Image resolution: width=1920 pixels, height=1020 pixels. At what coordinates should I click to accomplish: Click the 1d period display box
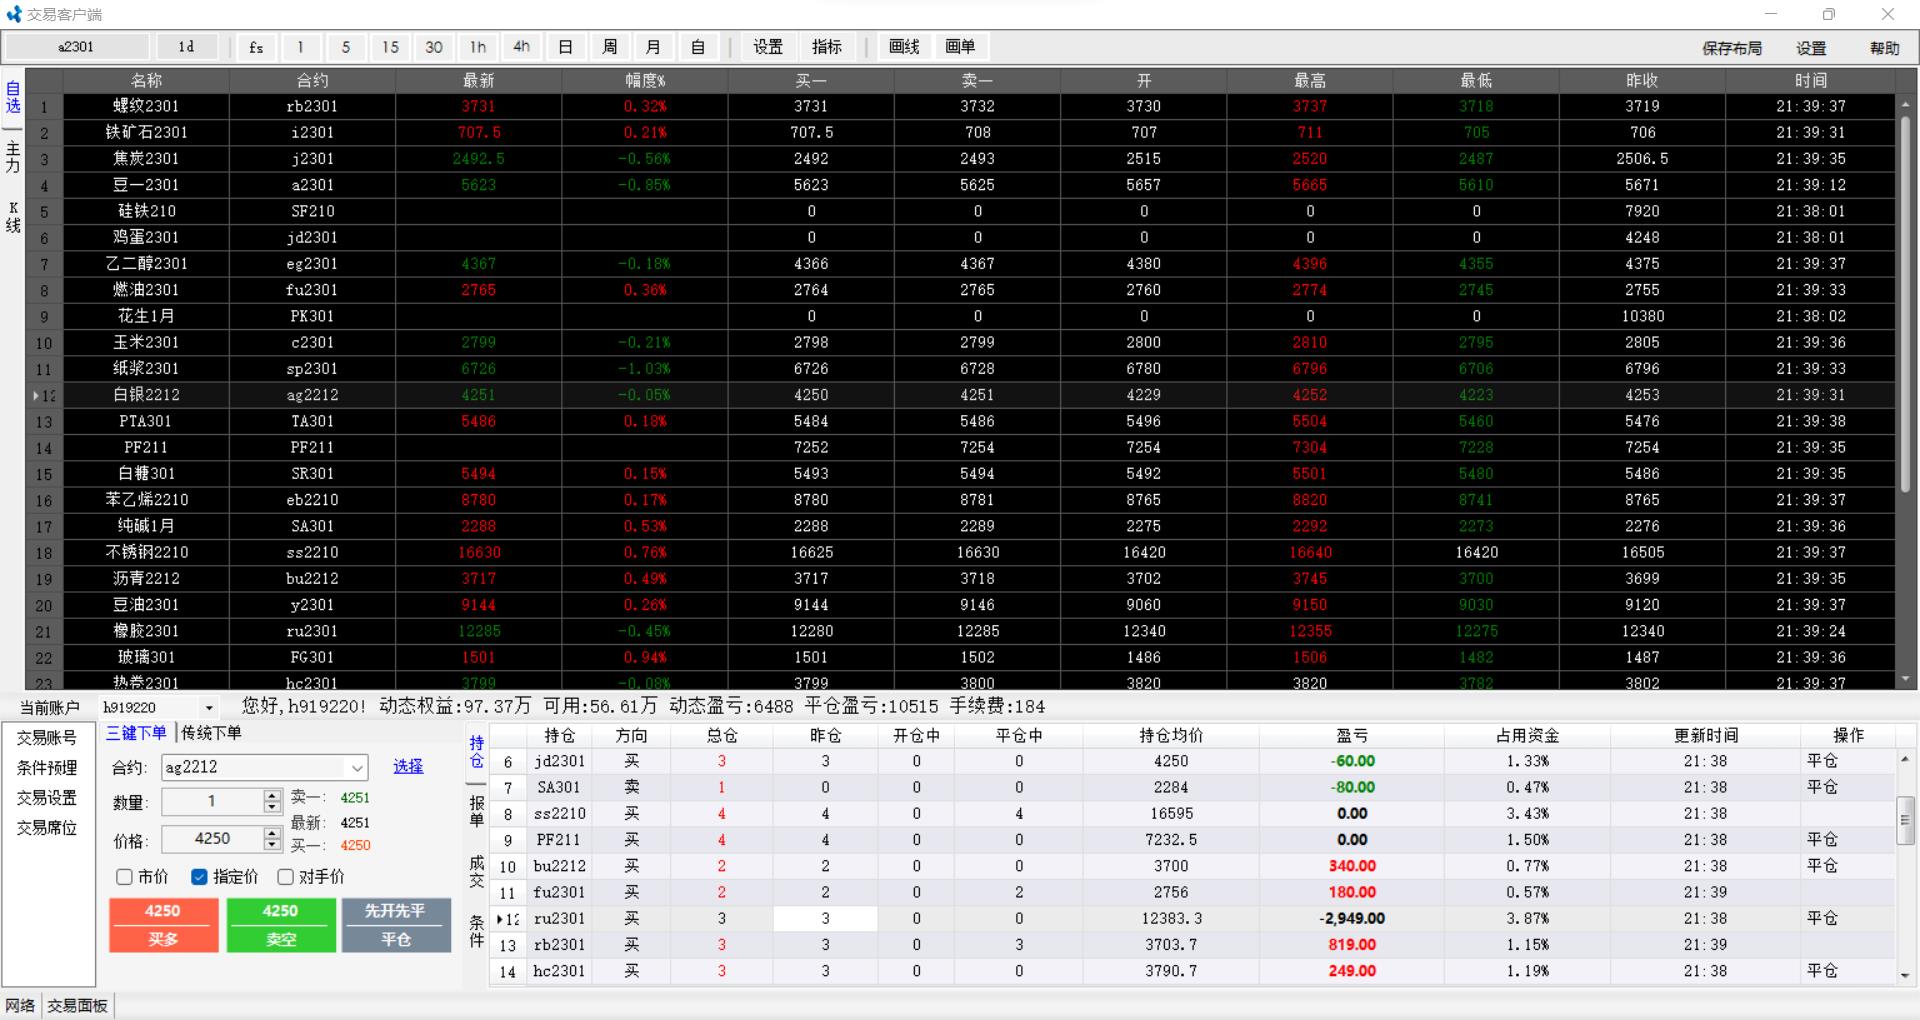click(x=187, y=47)
